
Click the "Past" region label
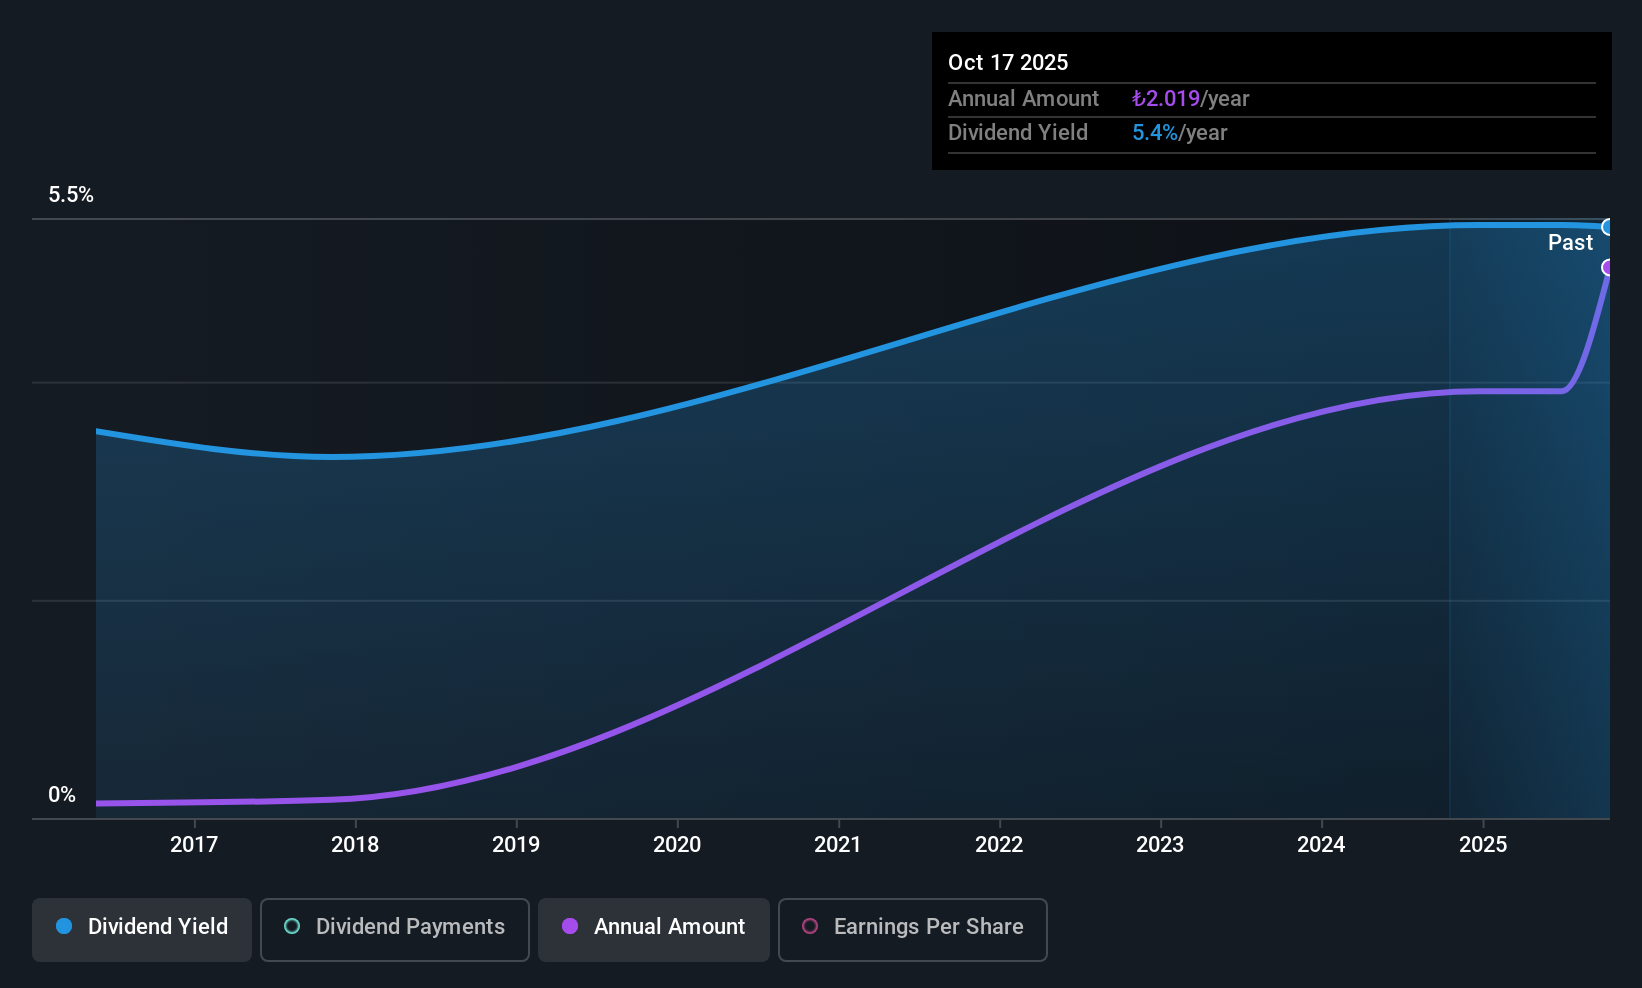(1570, 243)
